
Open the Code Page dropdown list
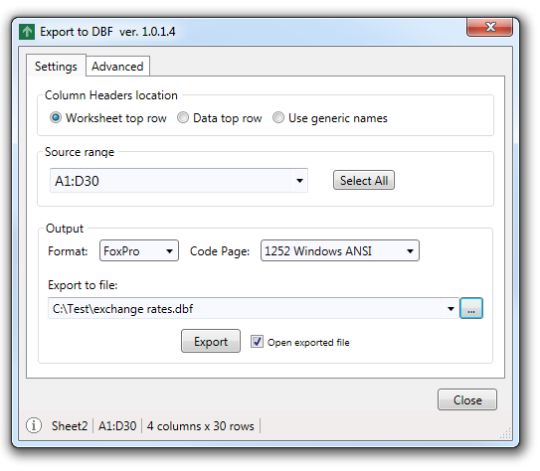pyautogui.click(x=340, y=251)
